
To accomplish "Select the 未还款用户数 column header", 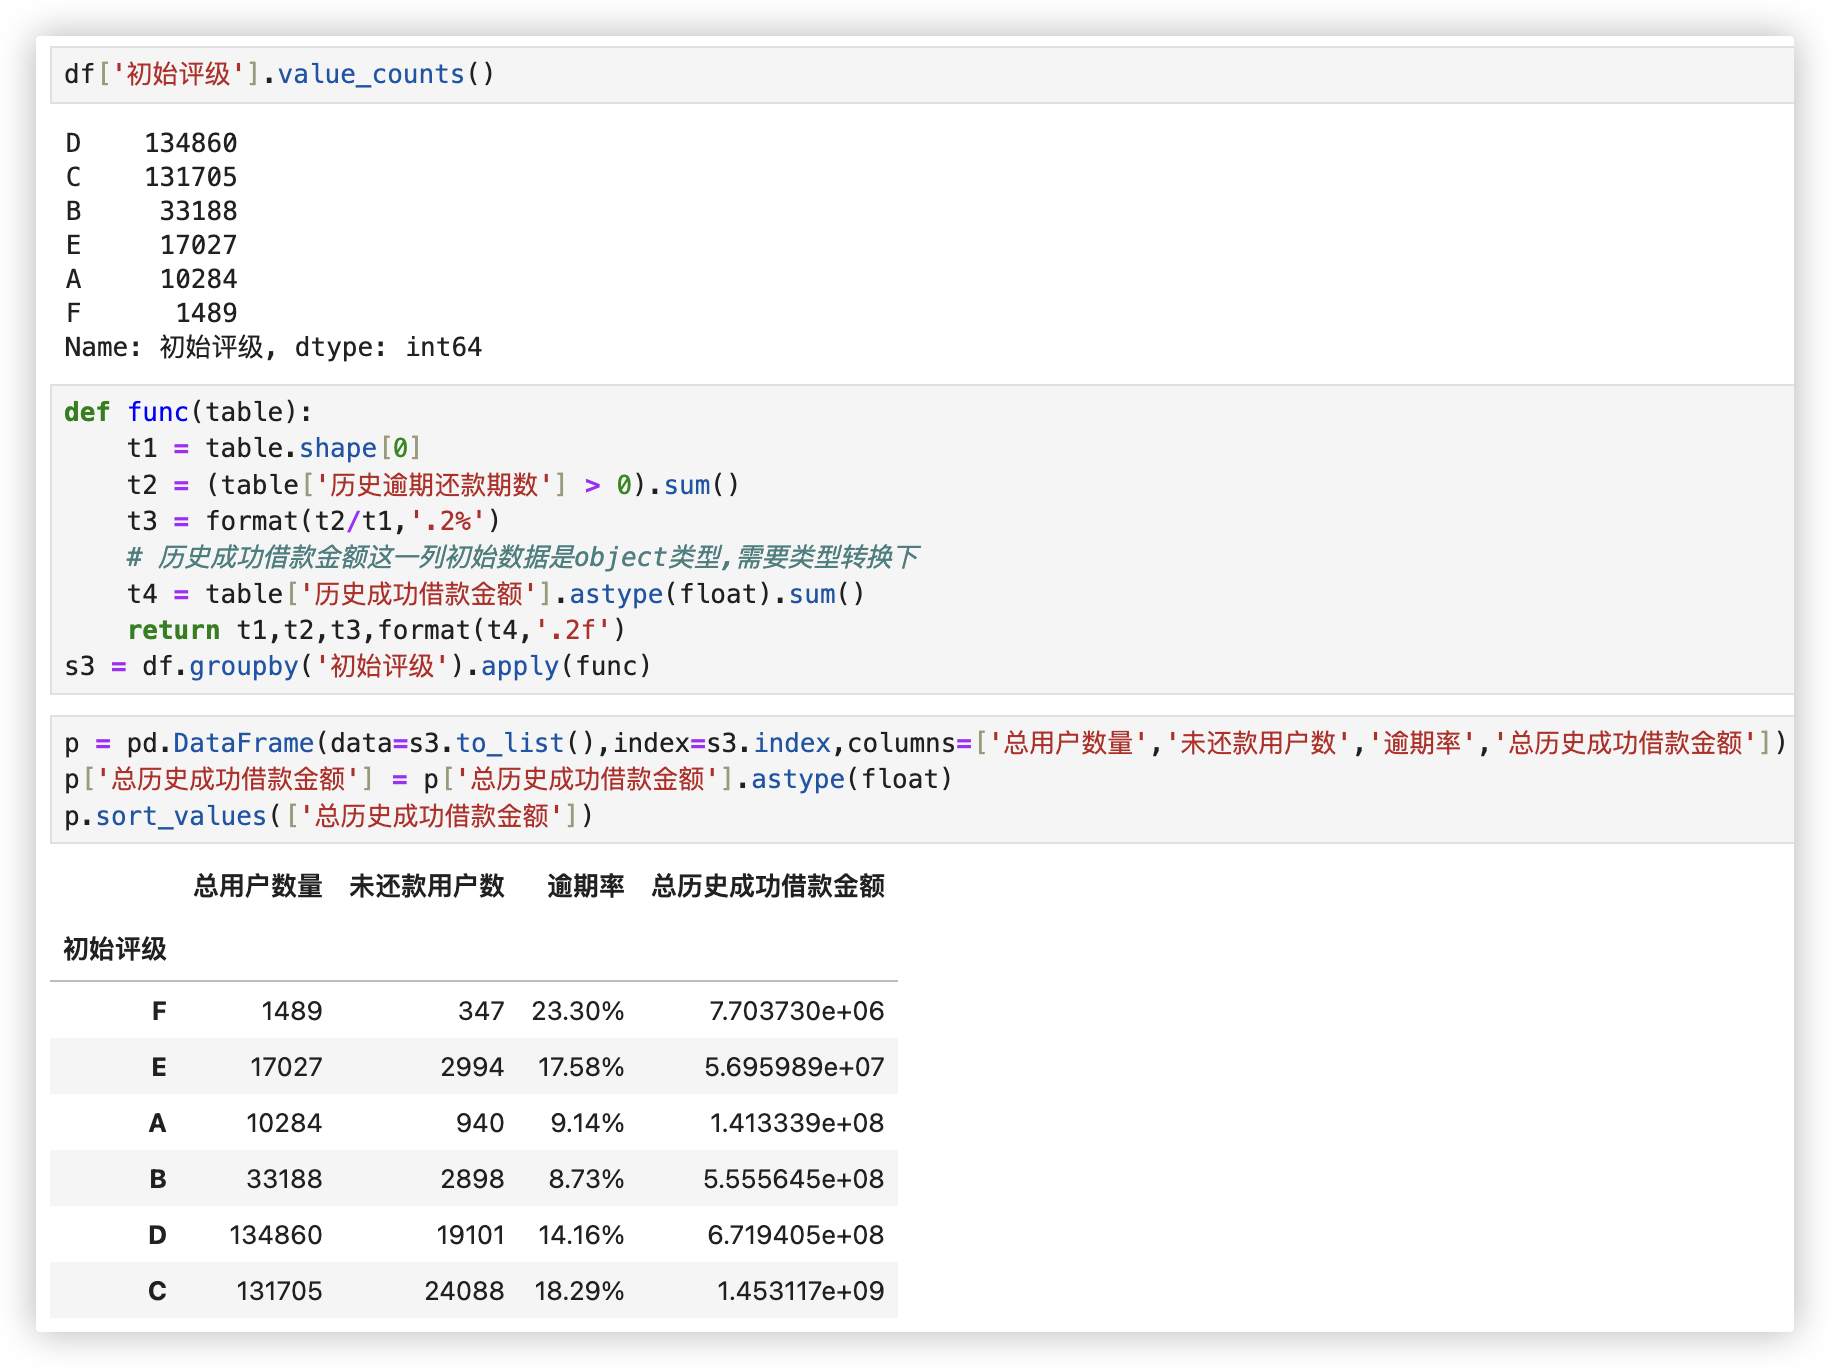I will [426, 886].
